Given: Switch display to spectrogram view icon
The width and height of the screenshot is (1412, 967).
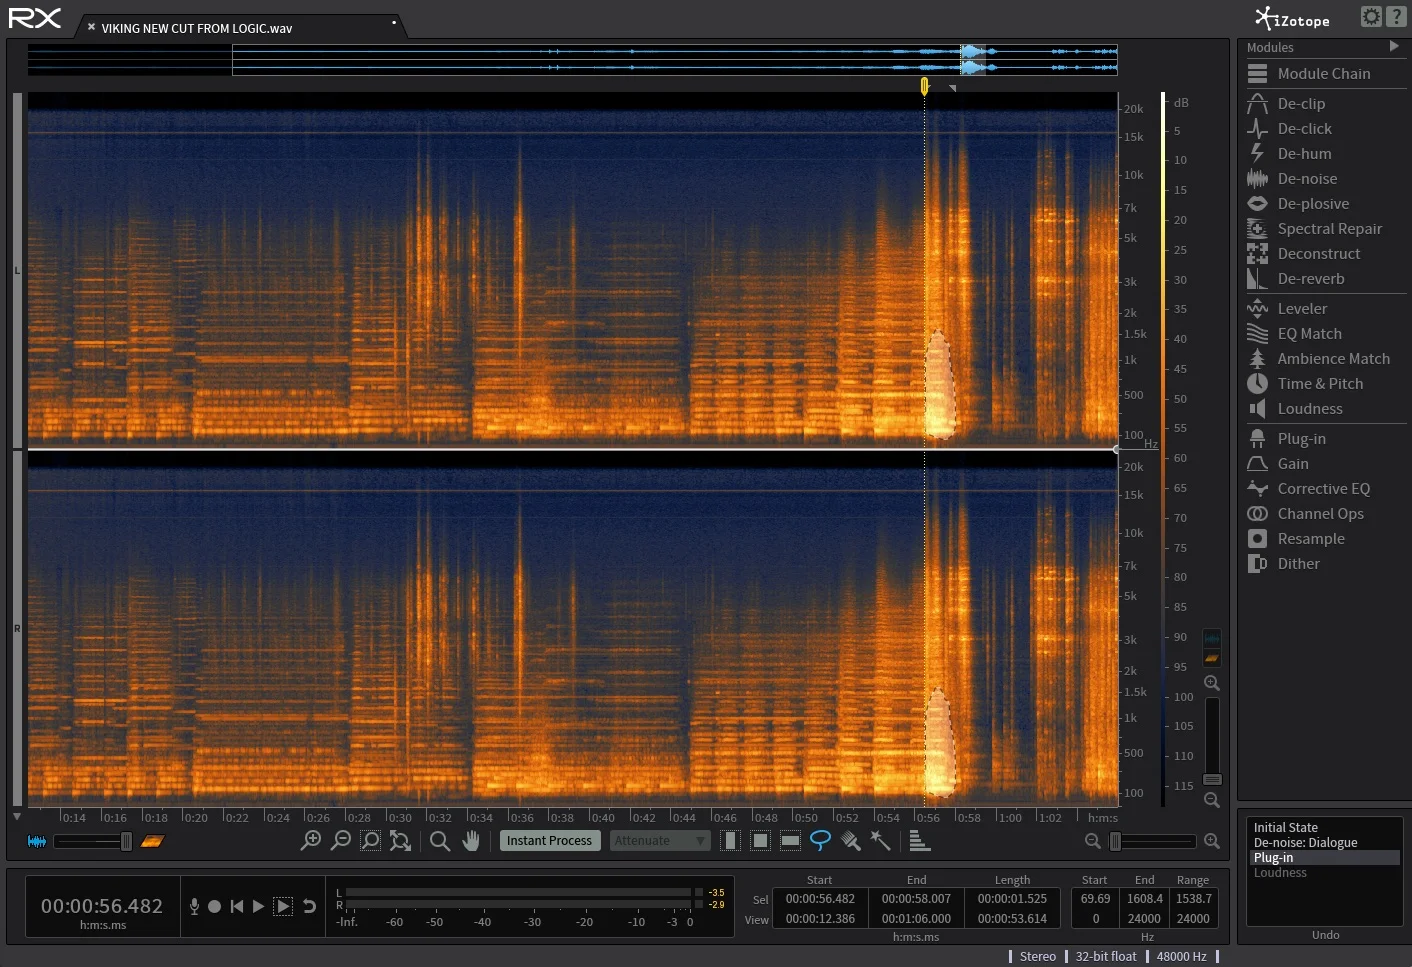Looking at the screenshot, I should coord(152,842).
